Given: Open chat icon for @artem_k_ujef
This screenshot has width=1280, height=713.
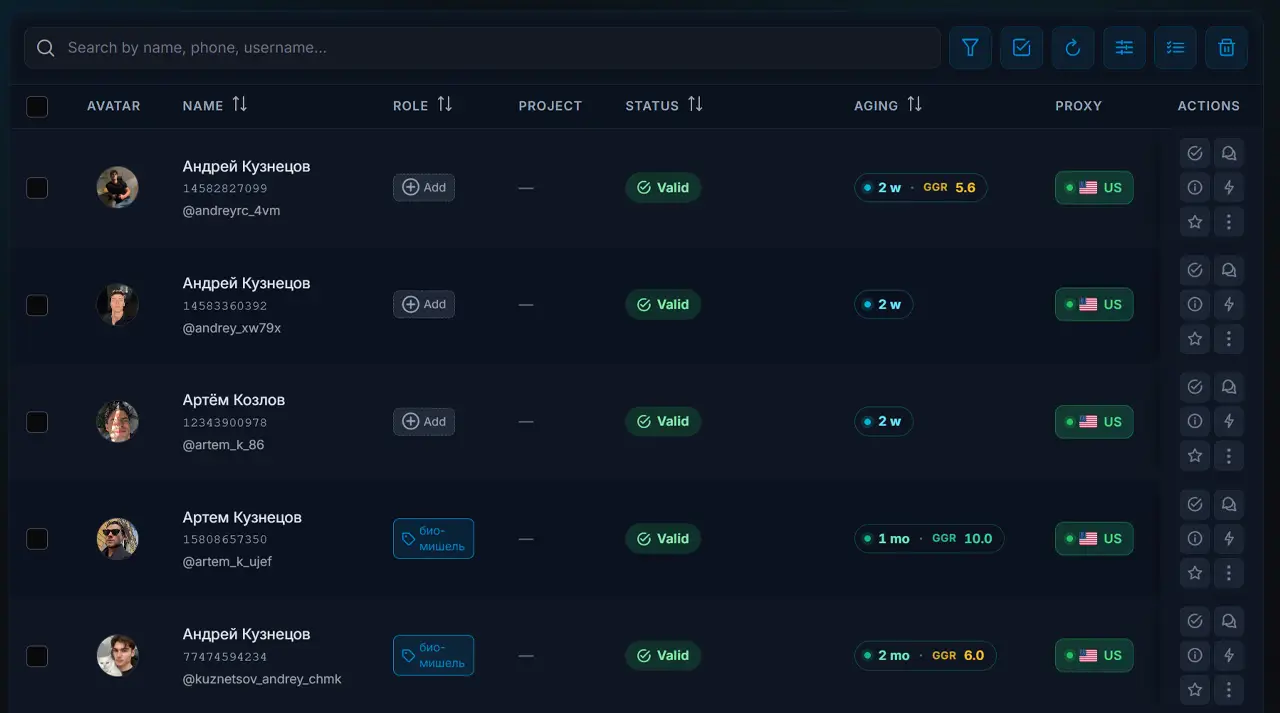Looking at the screenshot, I should [x=1229, y=504].
